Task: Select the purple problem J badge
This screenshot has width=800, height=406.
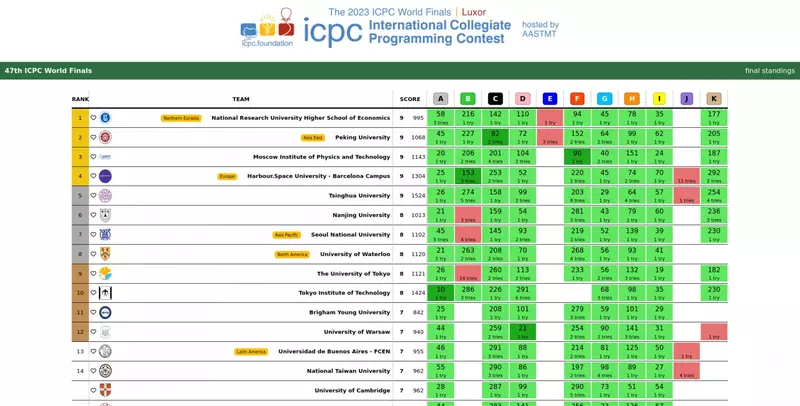Action: point(686,99)
